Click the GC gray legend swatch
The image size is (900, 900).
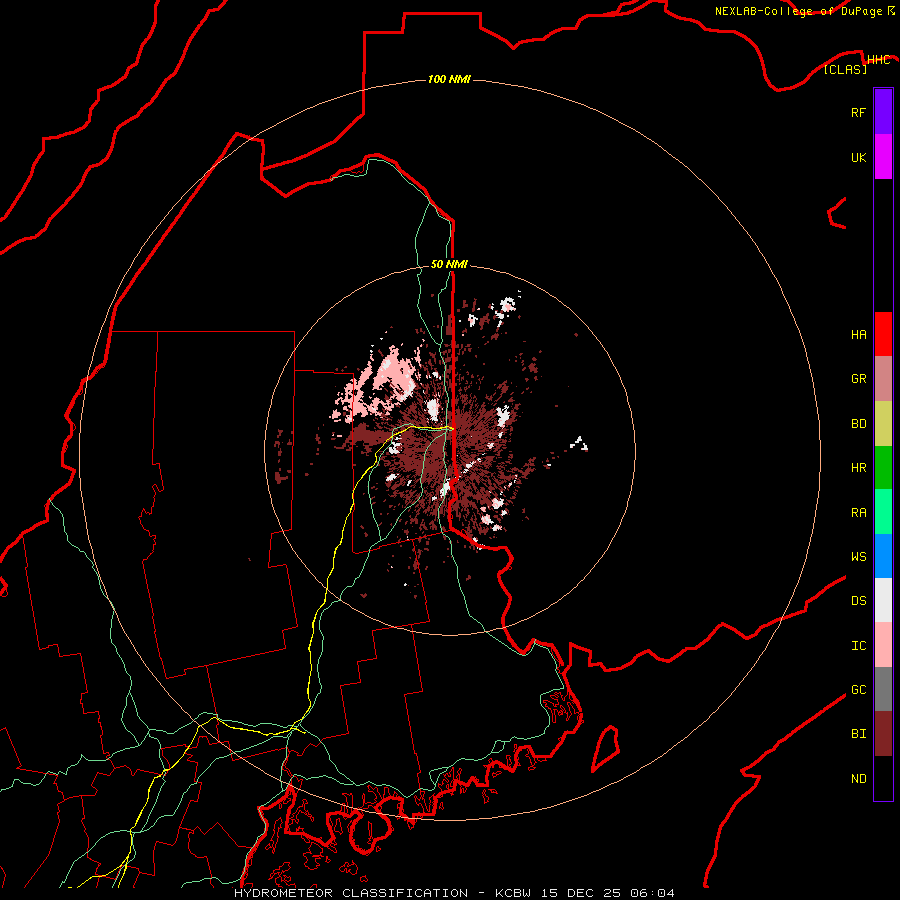pyautogui.click(x=883, y=689)
